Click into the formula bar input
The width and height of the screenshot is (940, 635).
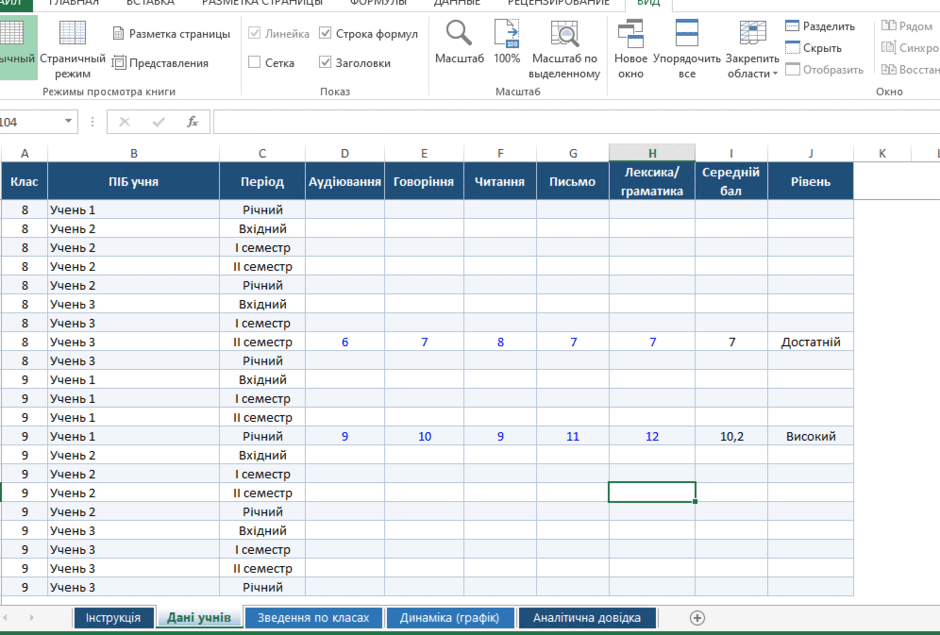pyautogui.click(x=576, y=122)
